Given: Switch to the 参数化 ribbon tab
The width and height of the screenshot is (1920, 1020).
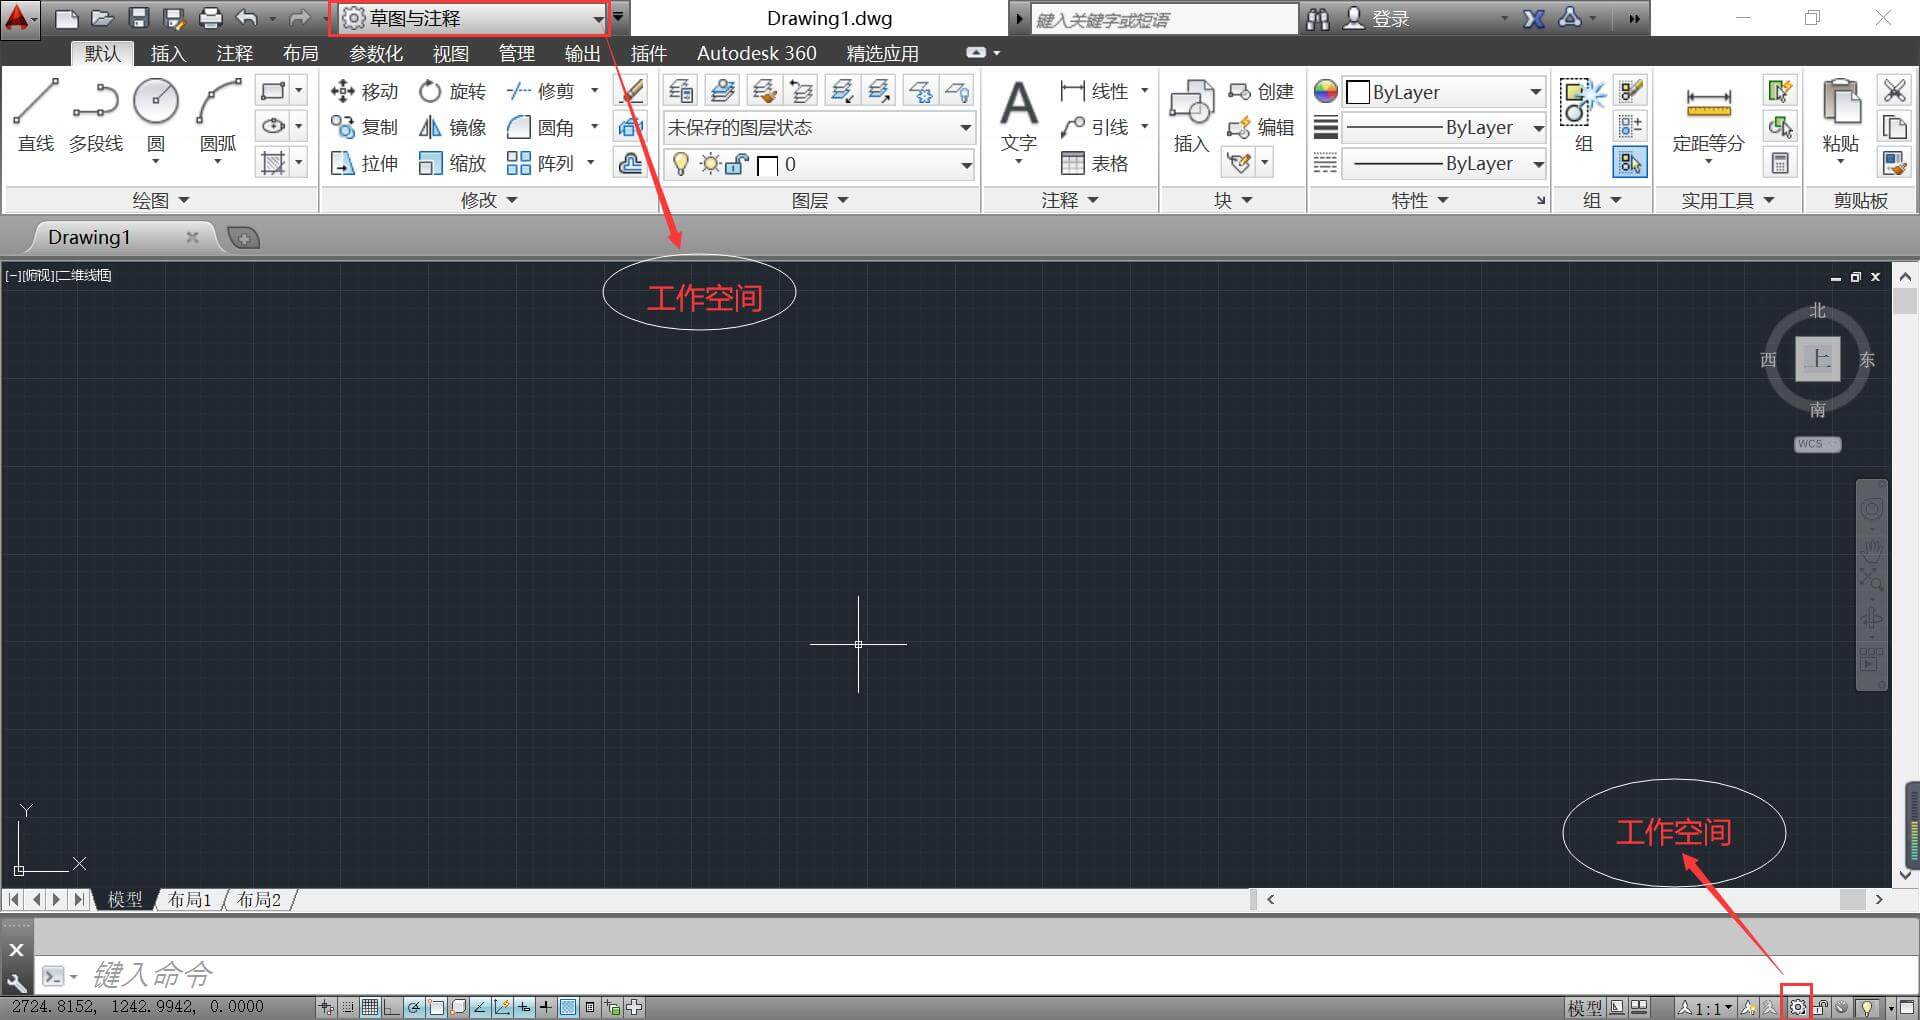Looking at the screenshot, I should [x=376, y=53].
